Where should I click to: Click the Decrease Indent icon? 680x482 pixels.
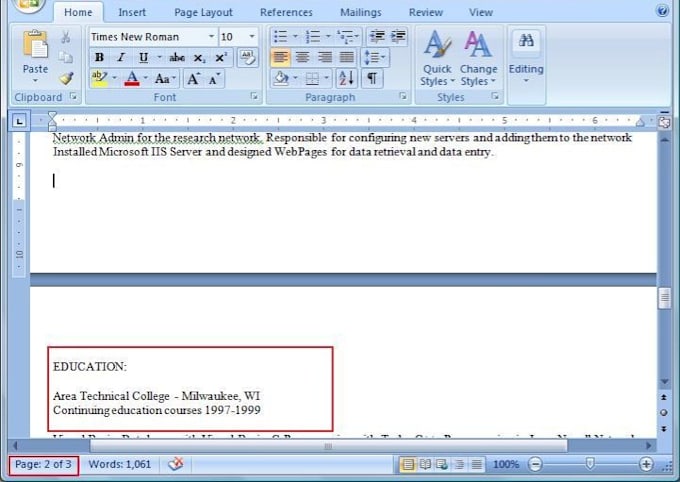377,36
